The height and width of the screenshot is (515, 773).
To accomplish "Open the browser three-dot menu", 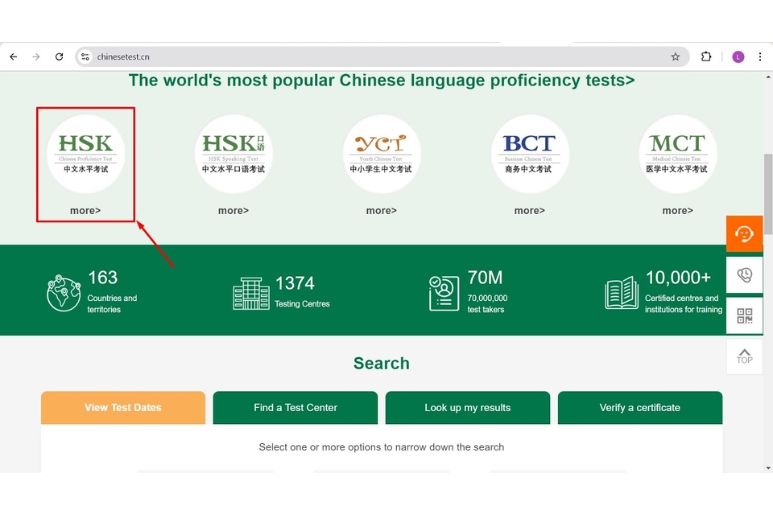I will tap(760, 57).
